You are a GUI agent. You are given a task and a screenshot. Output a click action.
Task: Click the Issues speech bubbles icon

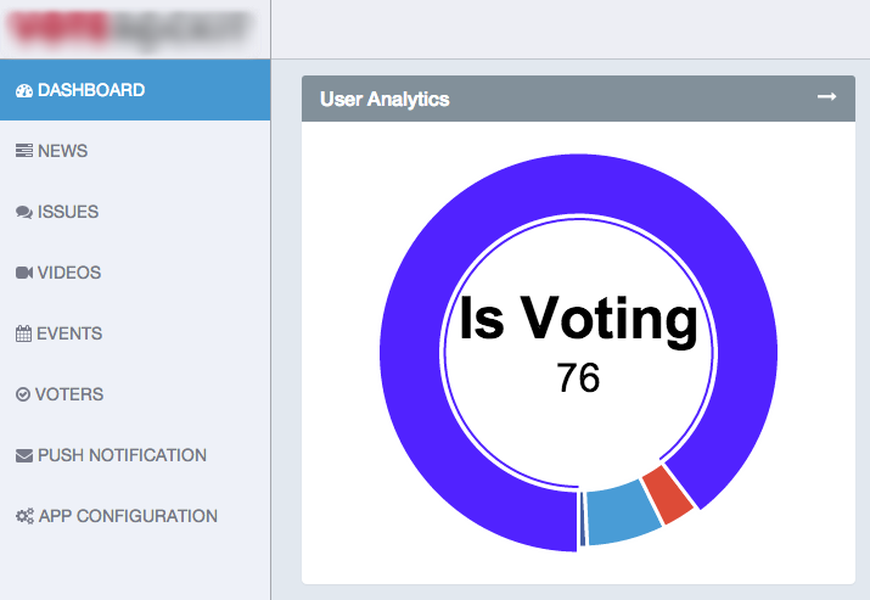tap(24, 212)
